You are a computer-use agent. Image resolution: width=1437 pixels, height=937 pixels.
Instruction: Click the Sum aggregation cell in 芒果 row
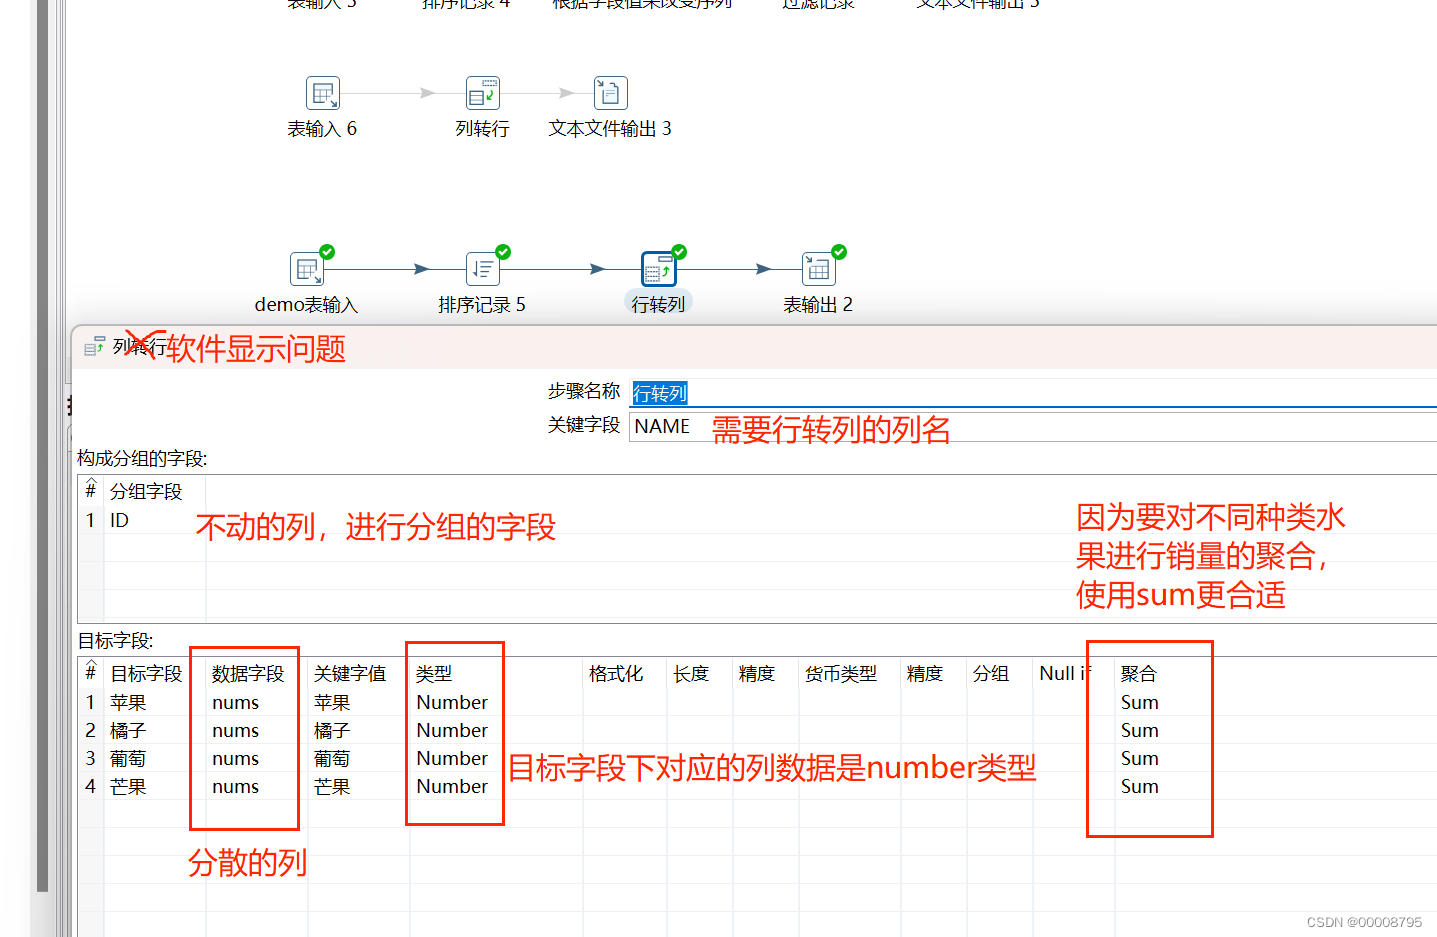(x=1140, y=786)
